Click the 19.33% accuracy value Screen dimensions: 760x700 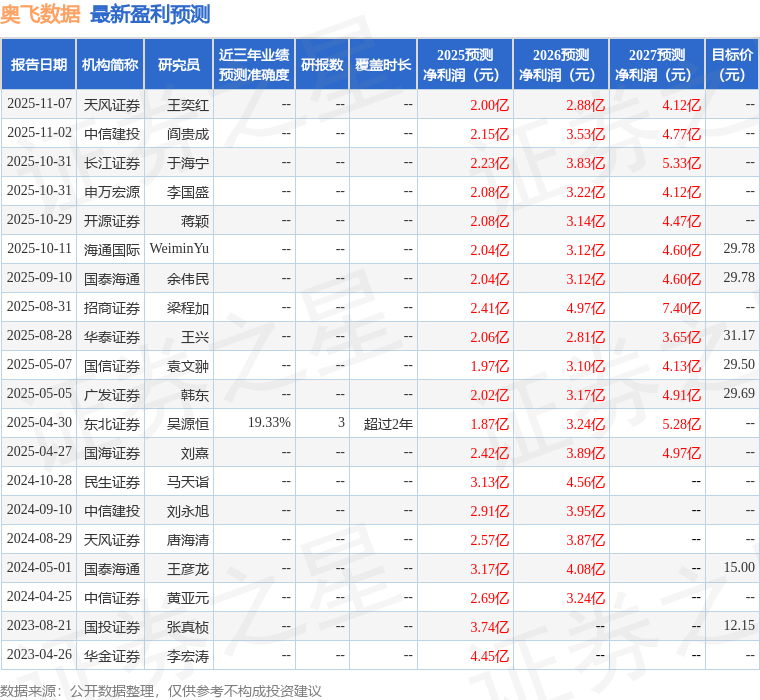tap(269, 423)
